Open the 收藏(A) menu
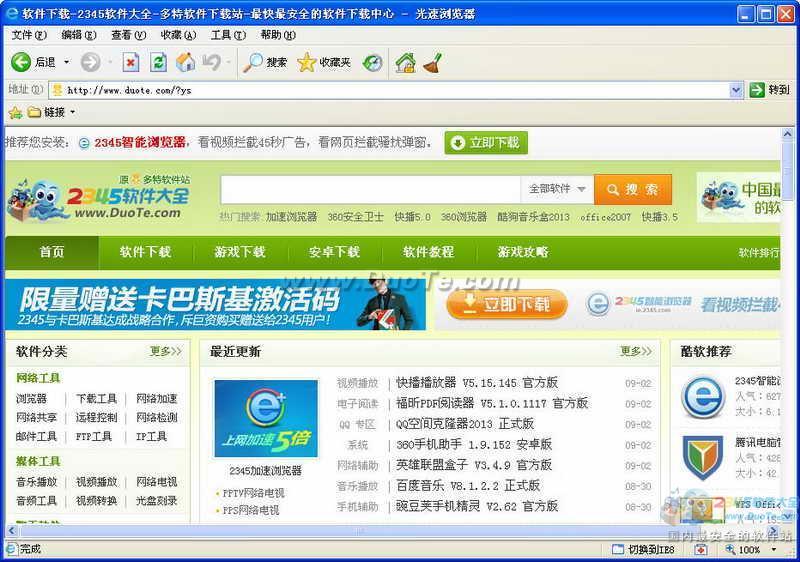 coord(178,35)
